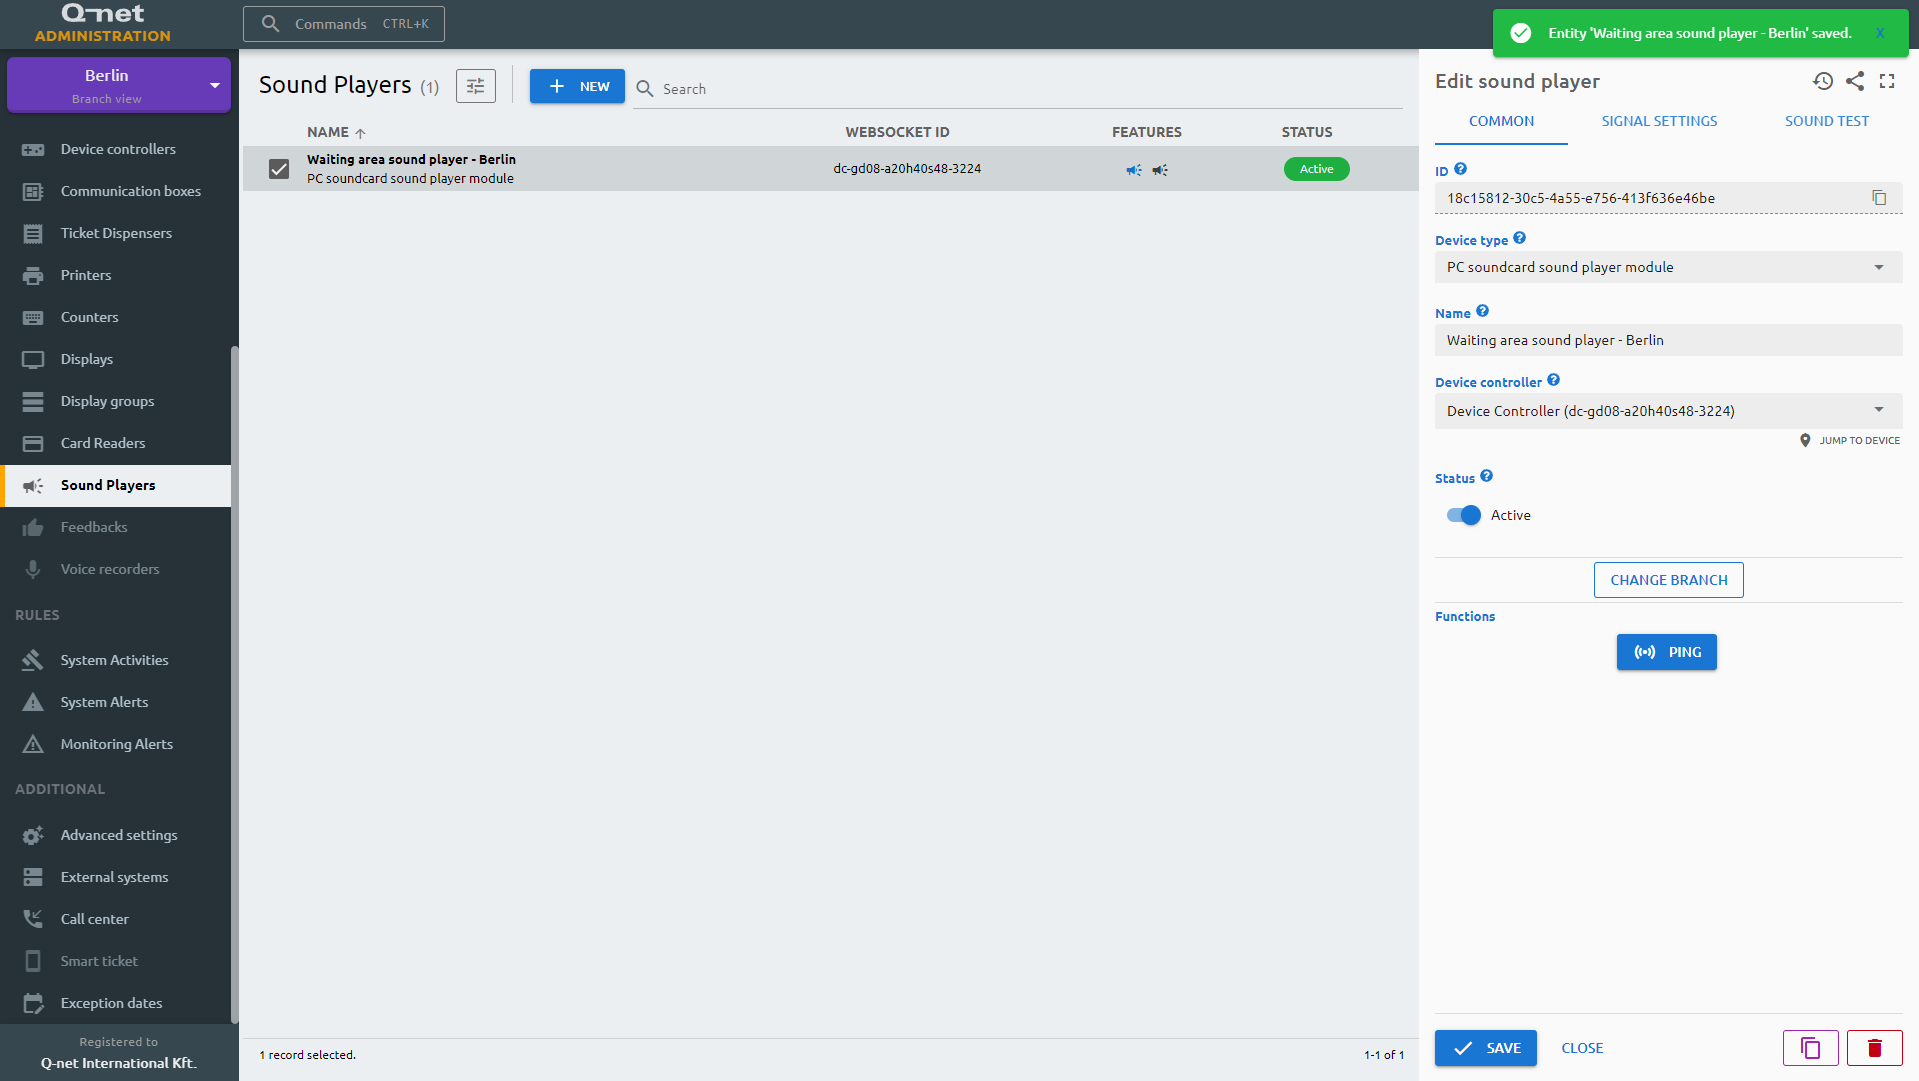This screenshot has width=1919, height=1081.
Task: Edit the Name text field
Action: pos(1668,340)
